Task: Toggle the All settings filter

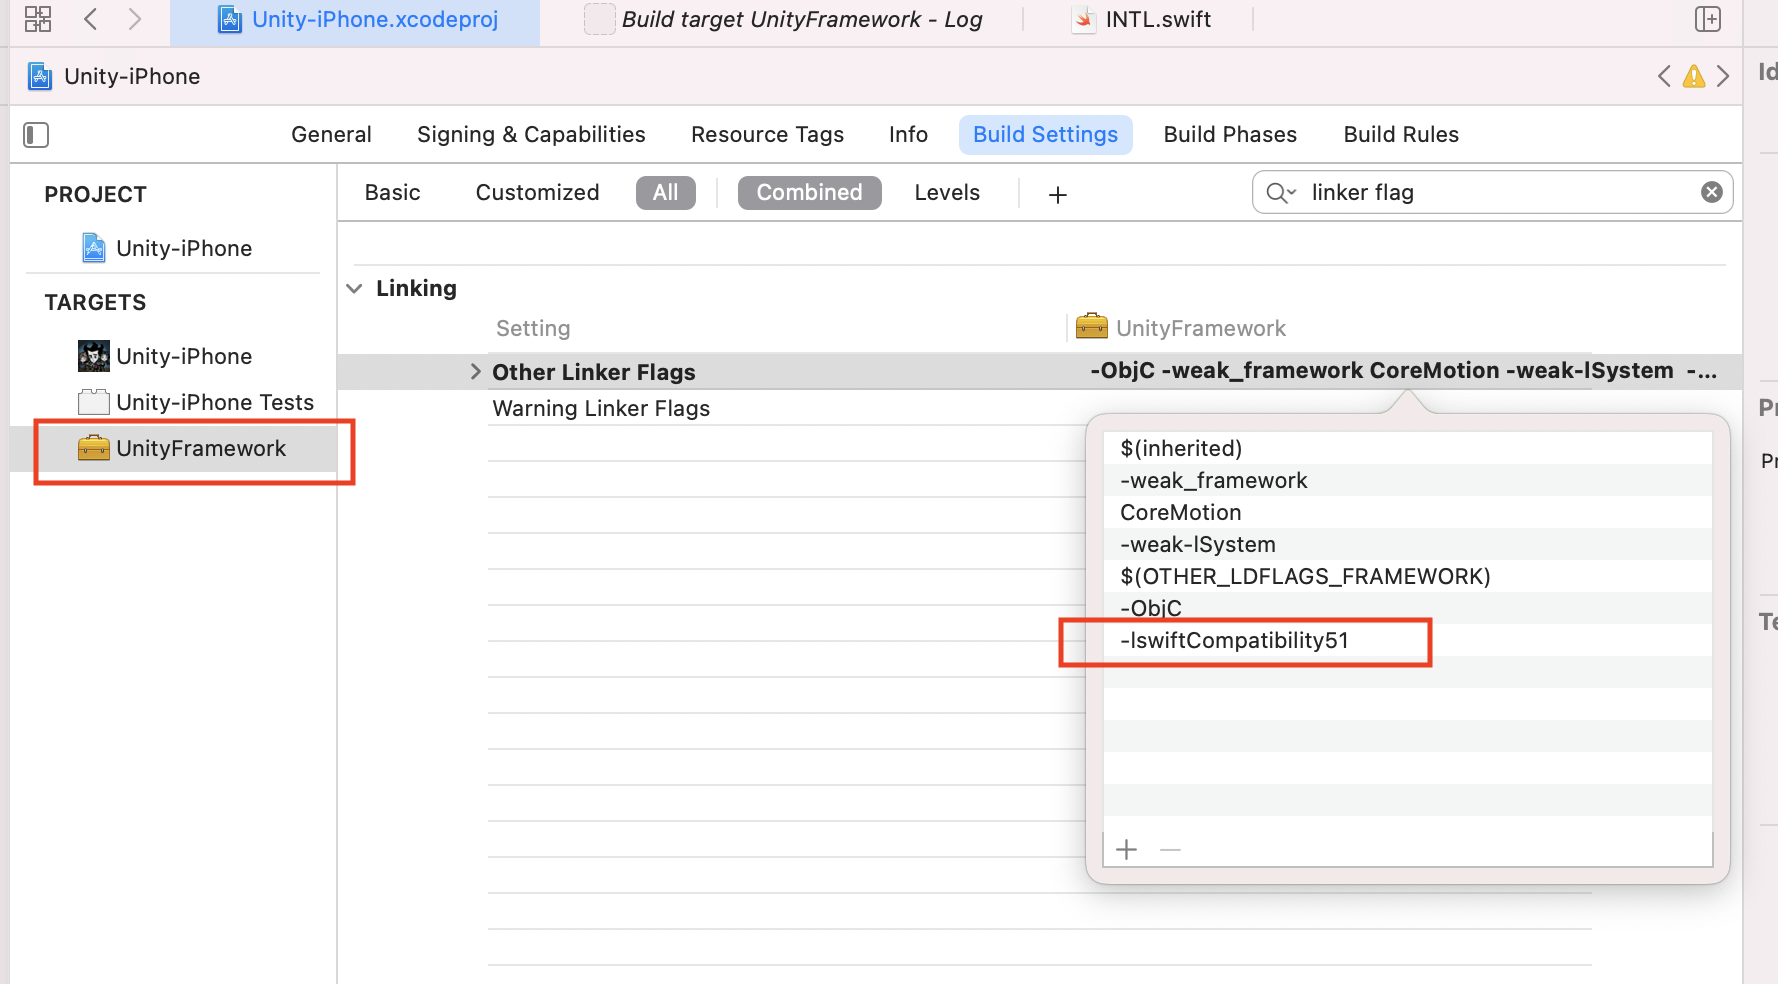Action: (665, 193)
